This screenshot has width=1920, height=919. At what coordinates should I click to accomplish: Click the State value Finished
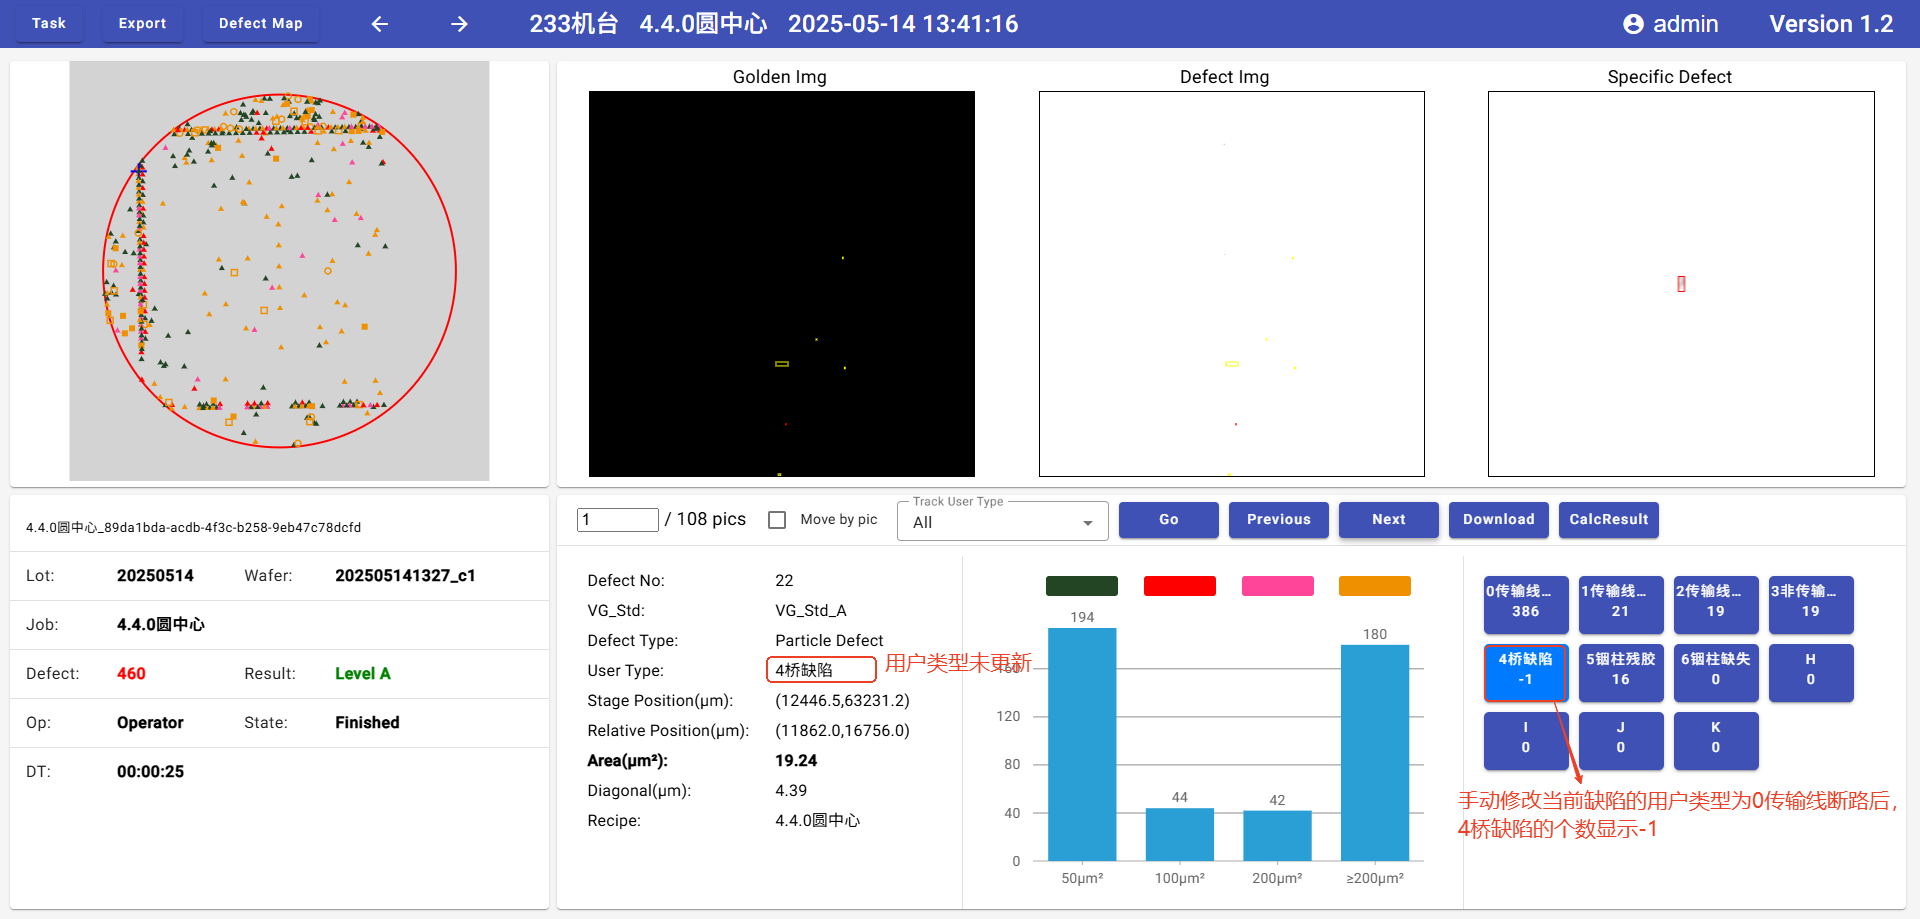[367, 723]
